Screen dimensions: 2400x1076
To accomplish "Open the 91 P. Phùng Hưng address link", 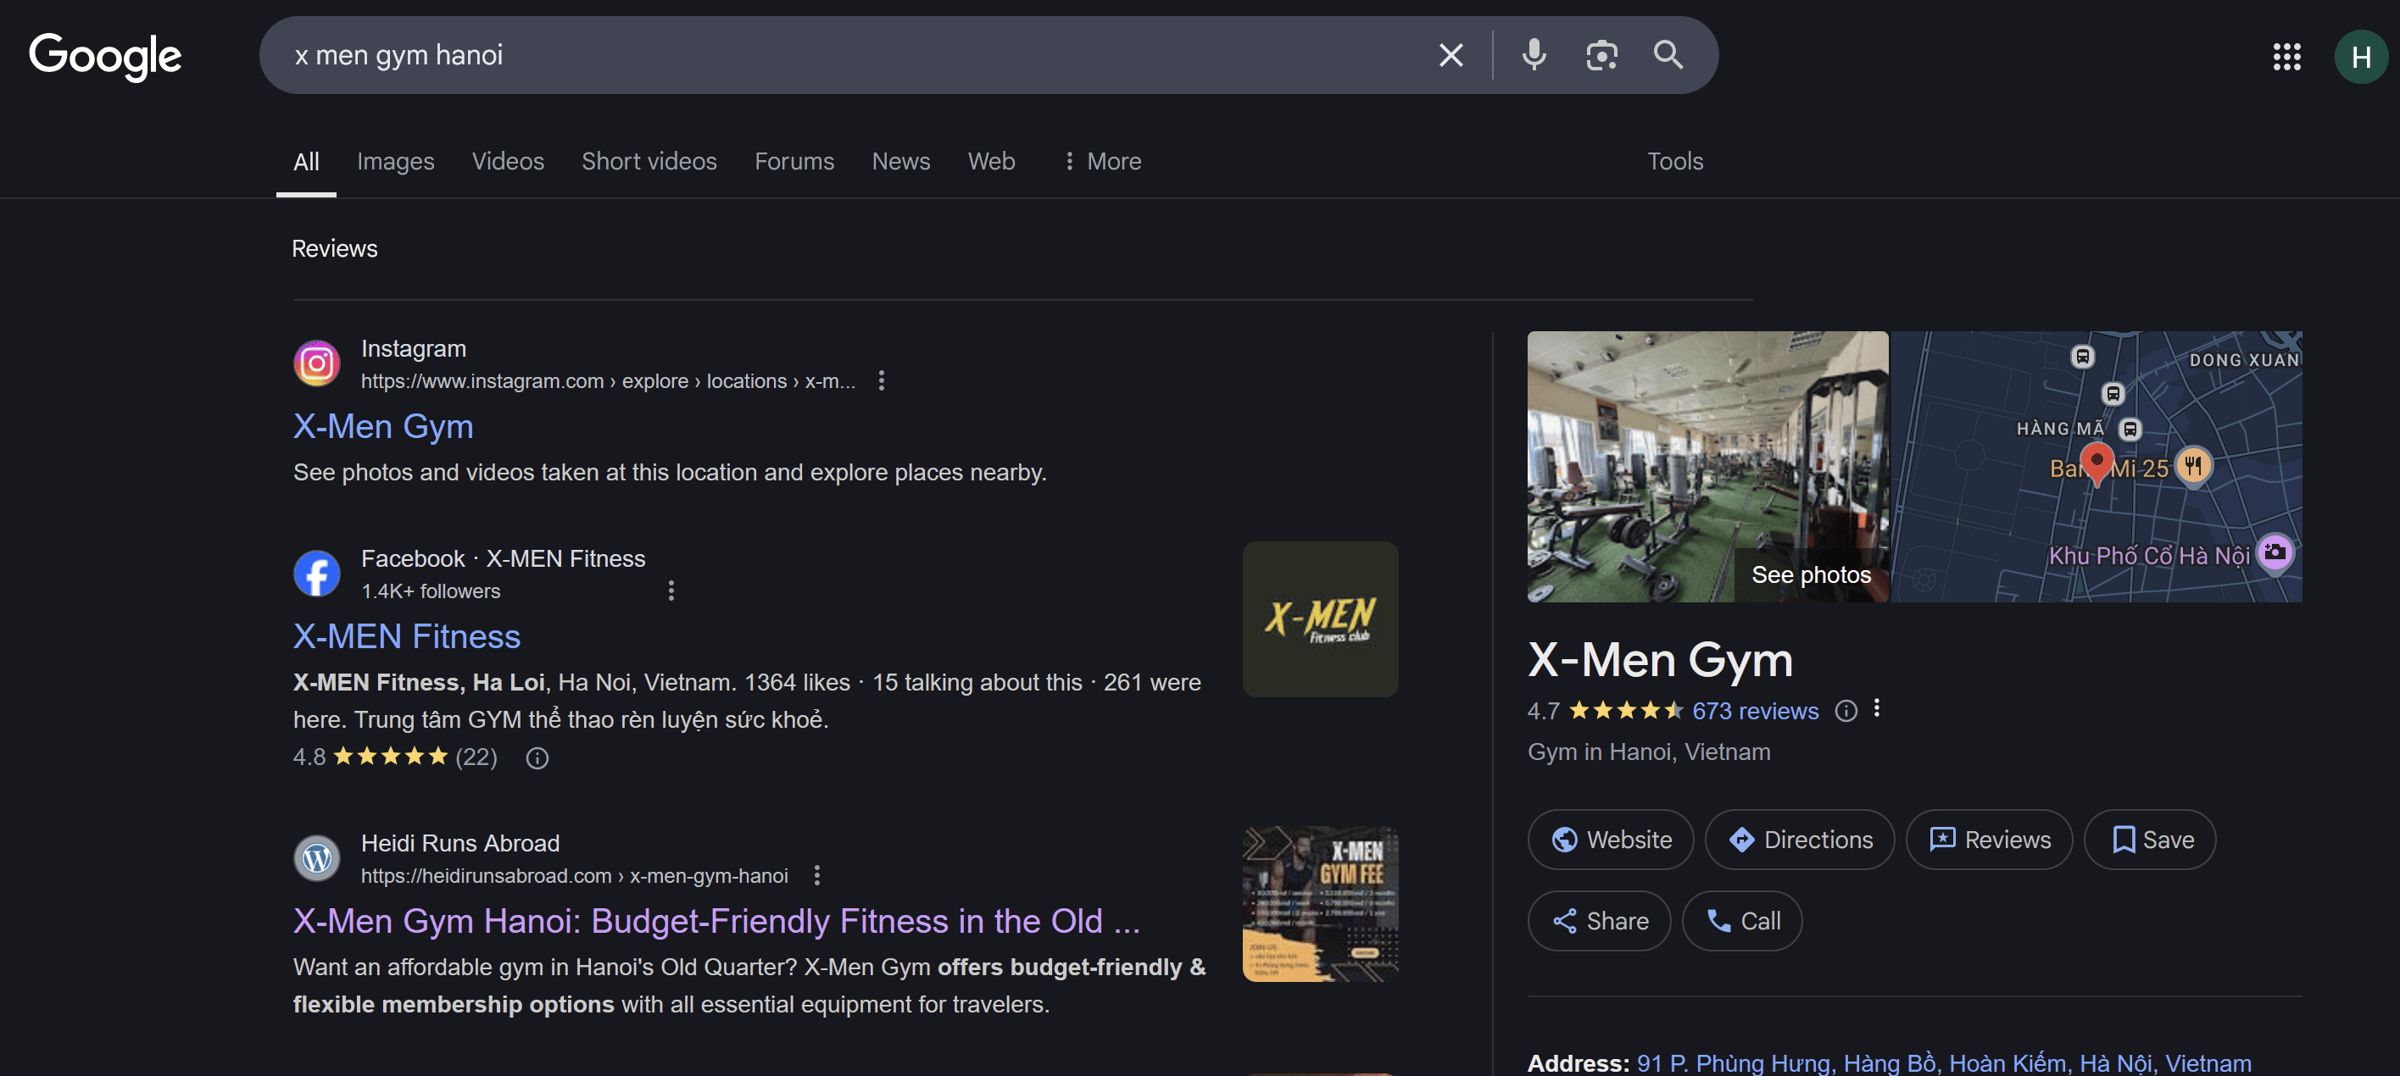I will (1944, 1063).
